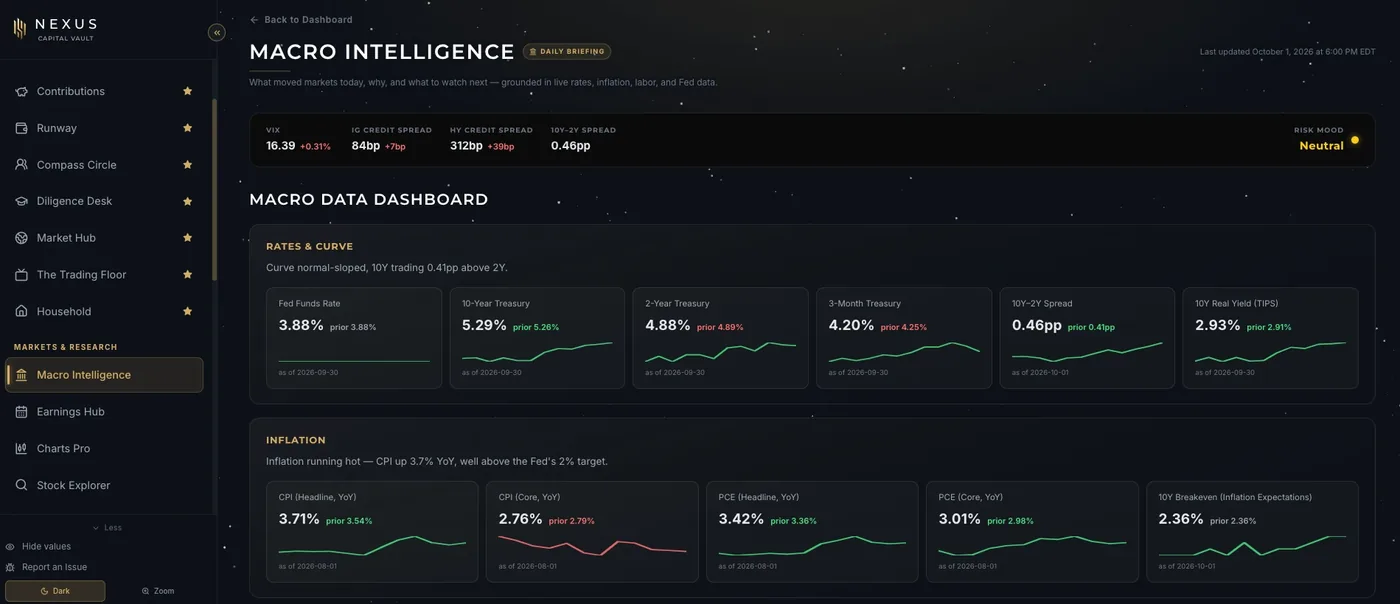The height and width of the screenshot is (604, 1400).
Task: Click the yellow Risk Mood indicator dot
Action: (x=1355, y=140)
